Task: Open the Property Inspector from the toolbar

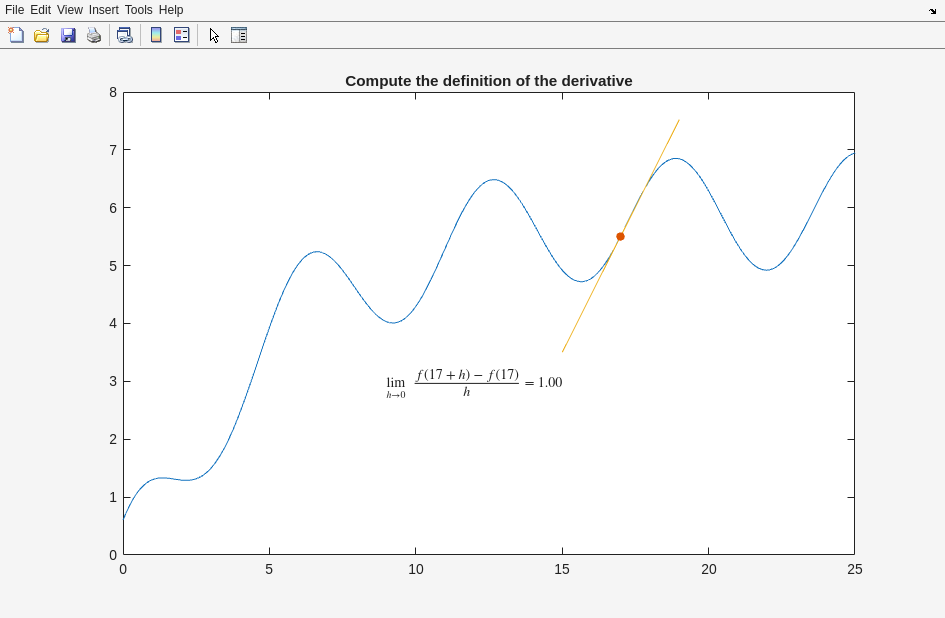Action: pos(239,35)
